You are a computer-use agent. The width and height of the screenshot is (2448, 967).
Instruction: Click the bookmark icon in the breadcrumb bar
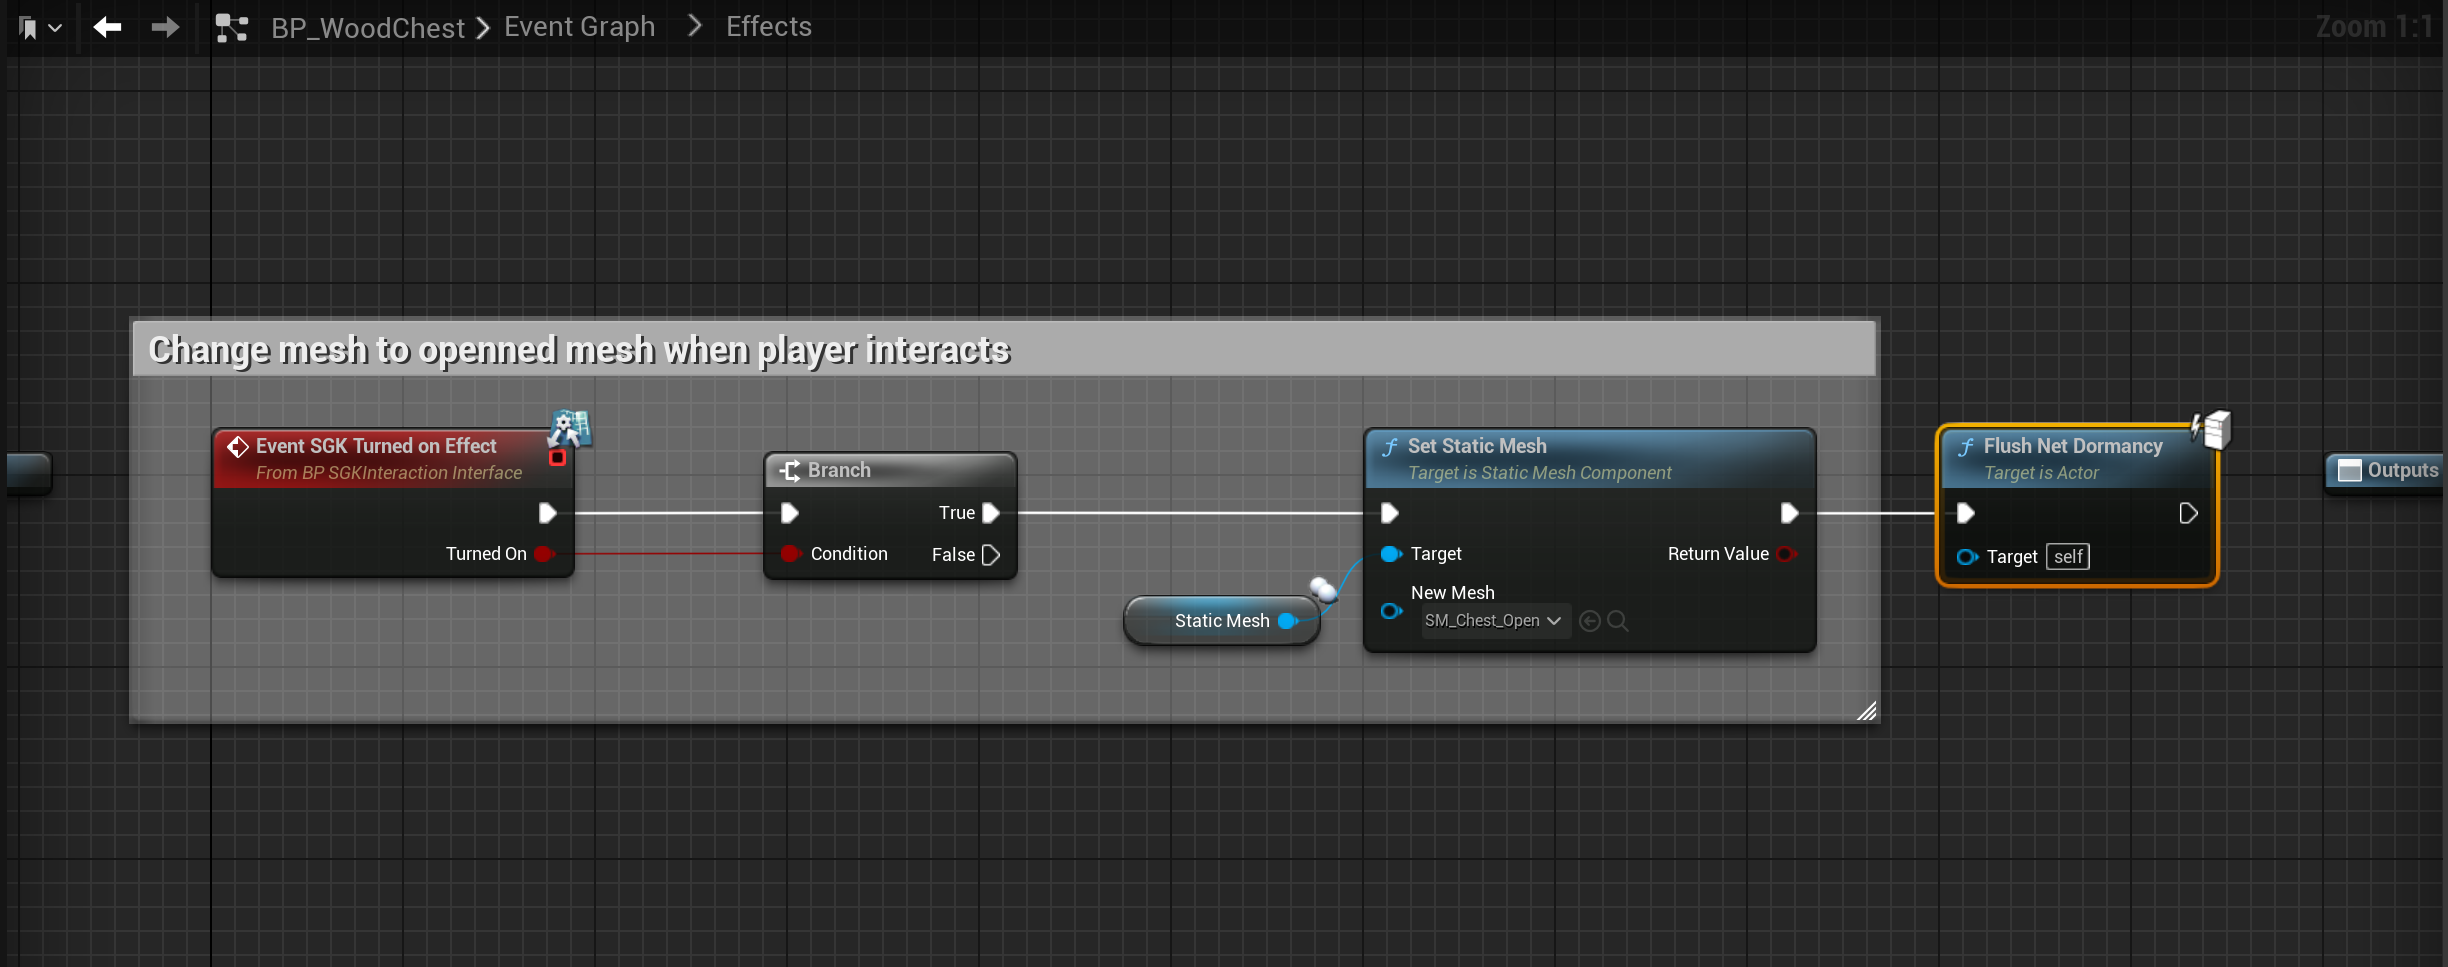click(28, 28)
